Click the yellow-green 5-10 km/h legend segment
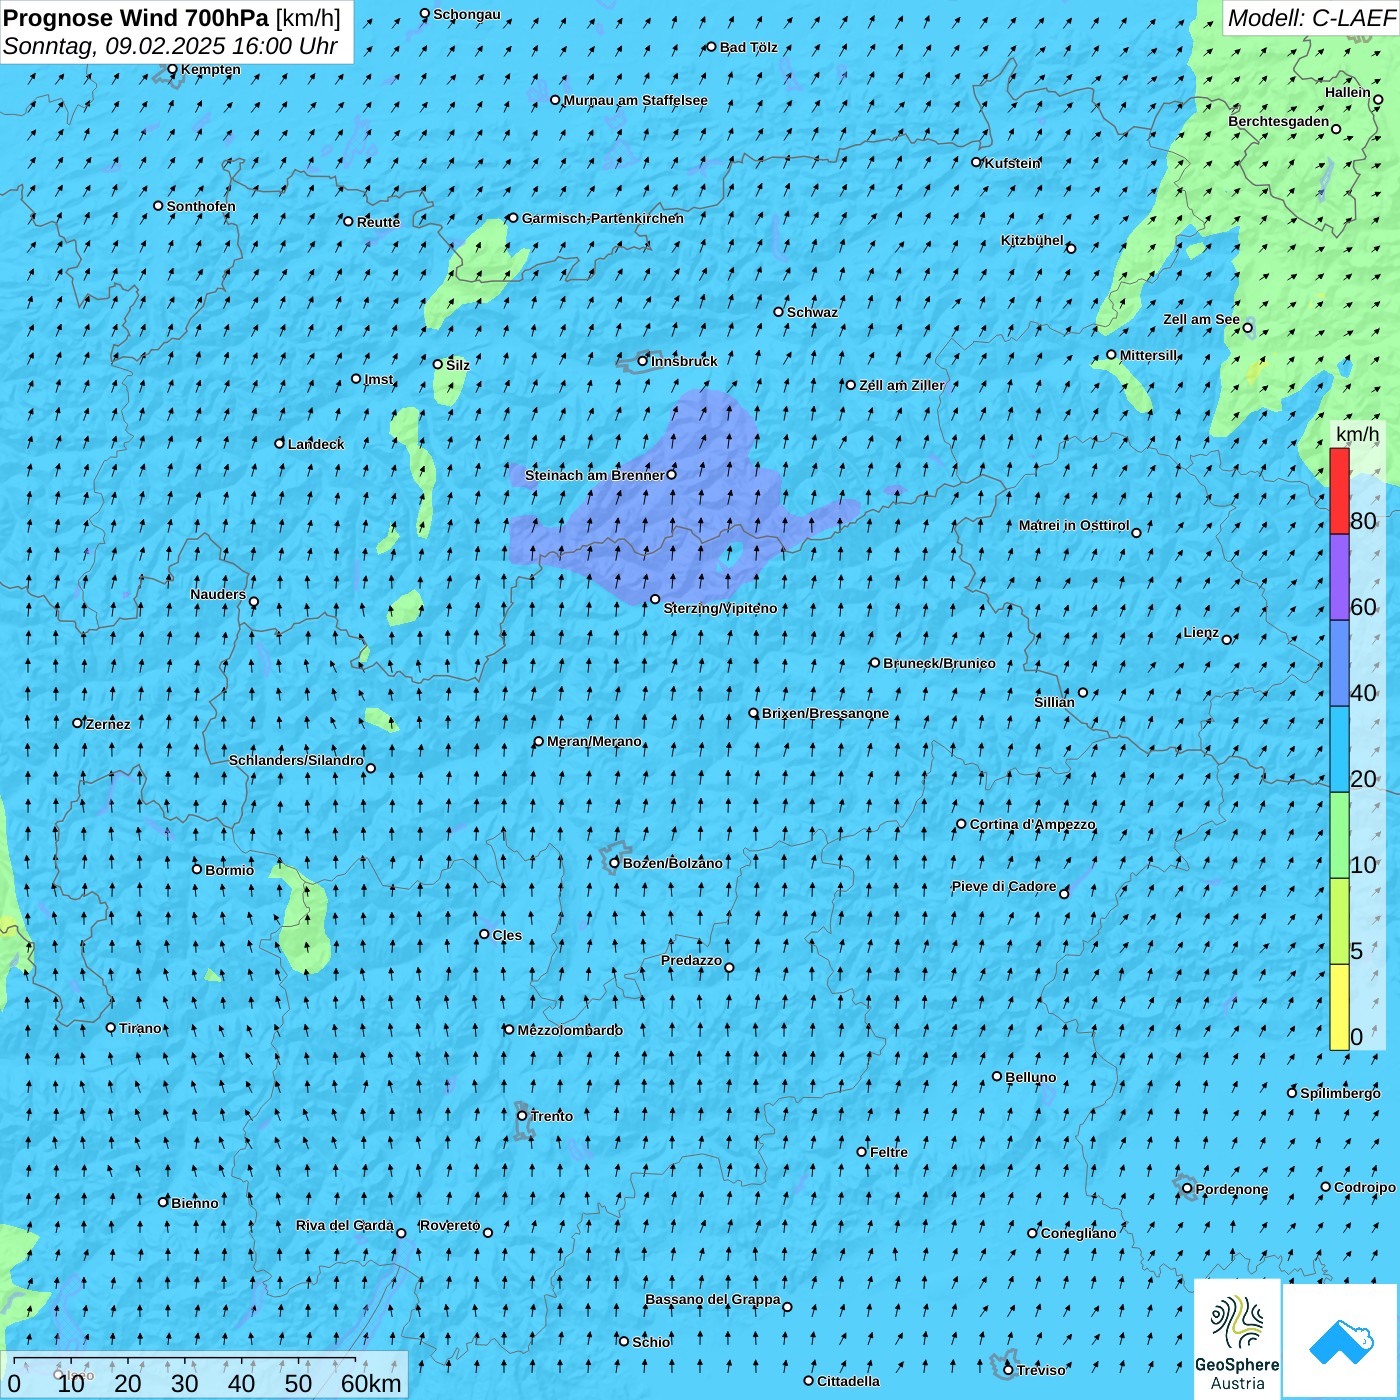Viewport: 1400px width, 1400px height. click(x=1339, y=921)
